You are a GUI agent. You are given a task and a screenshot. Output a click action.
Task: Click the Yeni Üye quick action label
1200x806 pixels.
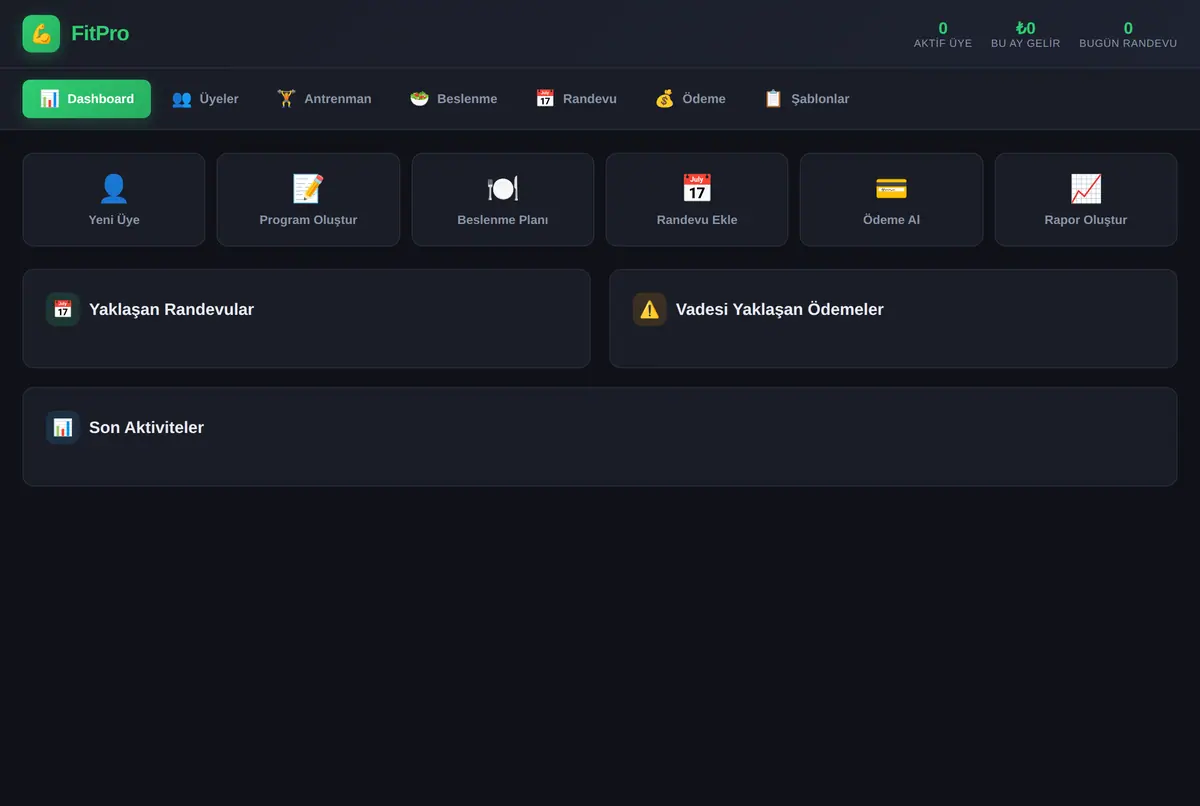(x=114, y=220)
